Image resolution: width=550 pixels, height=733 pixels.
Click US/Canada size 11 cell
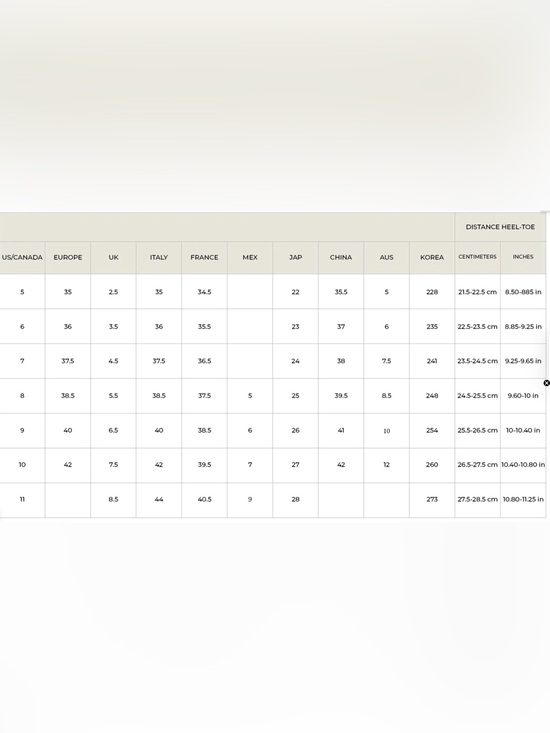(22, 499)
